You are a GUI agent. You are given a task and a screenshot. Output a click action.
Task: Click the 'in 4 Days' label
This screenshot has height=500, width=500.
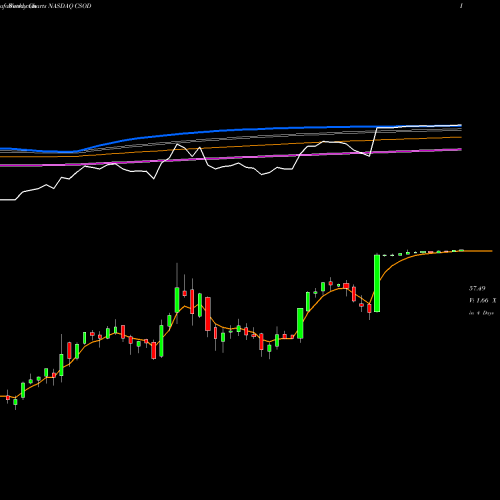(481, 313)
